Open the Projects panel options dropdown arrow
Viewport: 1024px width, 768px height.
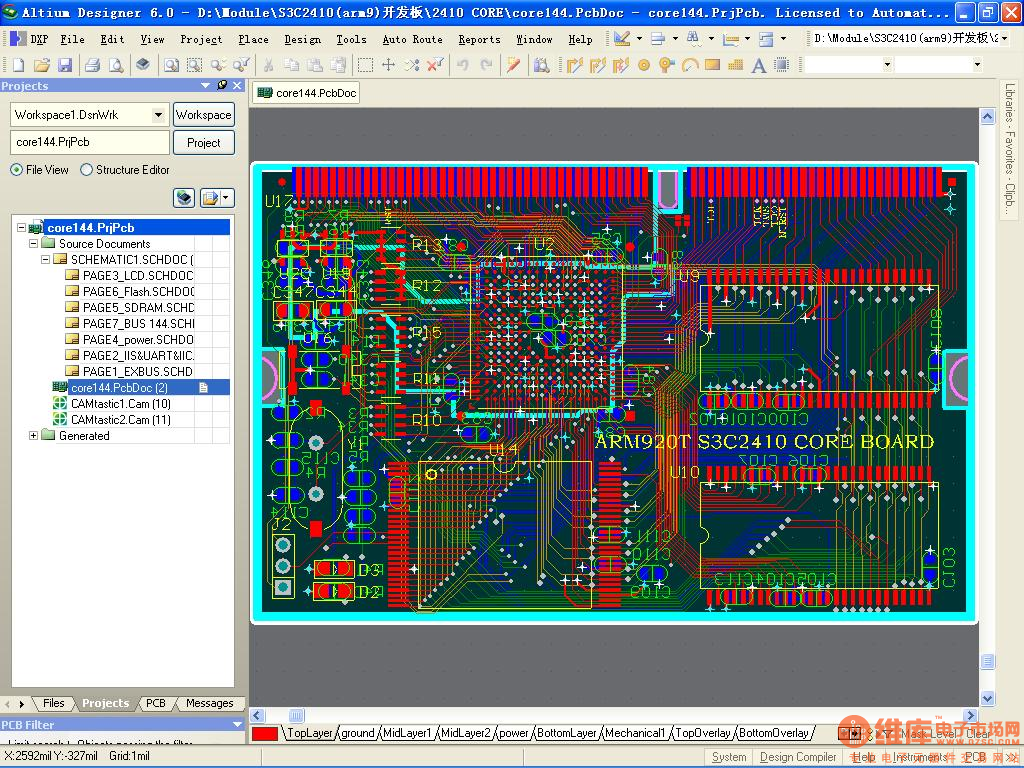(x=206, y=86)
